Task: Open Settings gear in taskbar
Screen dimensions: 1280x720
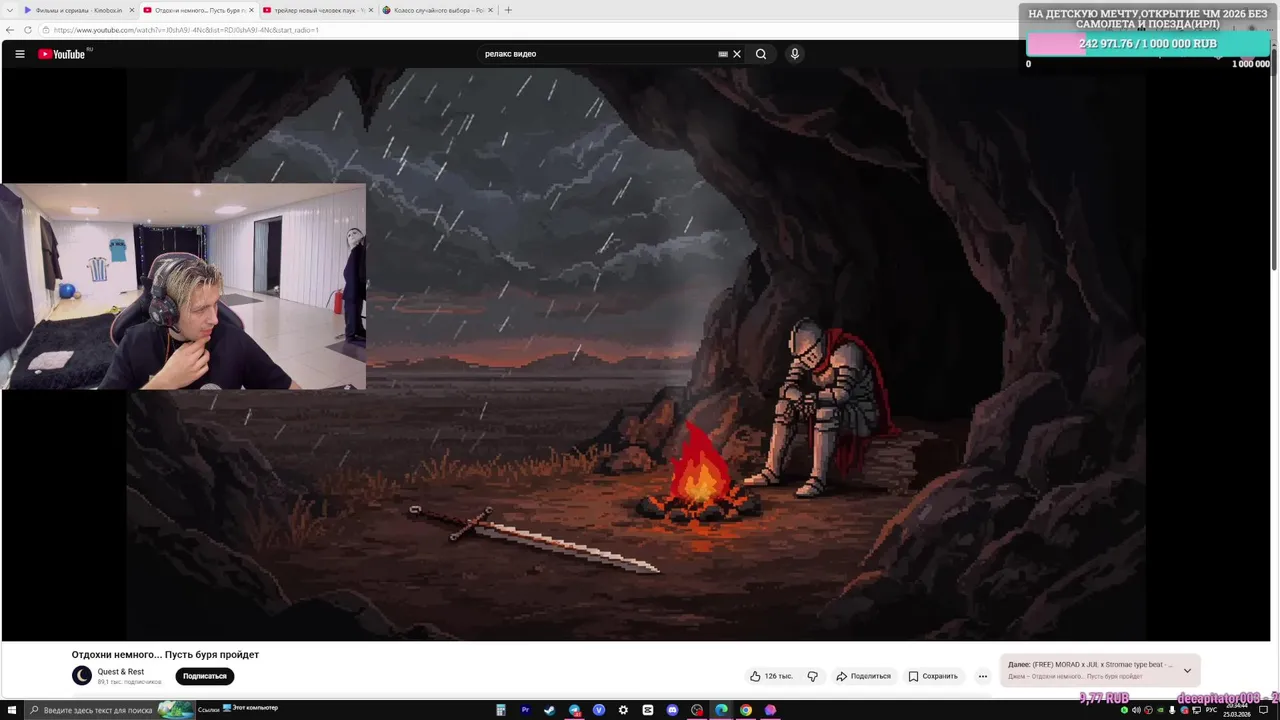Action: click(x=624, y=710)
